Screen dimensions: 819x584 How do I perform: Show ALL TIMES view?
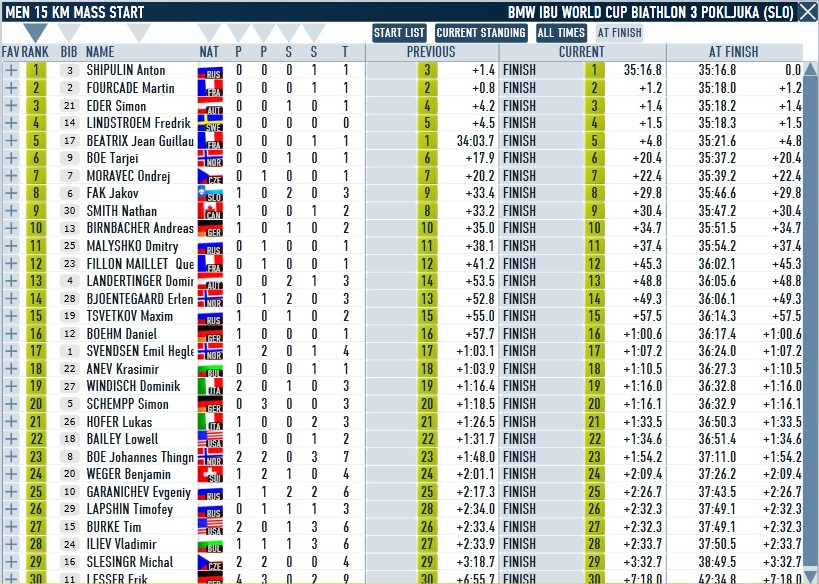[x=561, y=32]
